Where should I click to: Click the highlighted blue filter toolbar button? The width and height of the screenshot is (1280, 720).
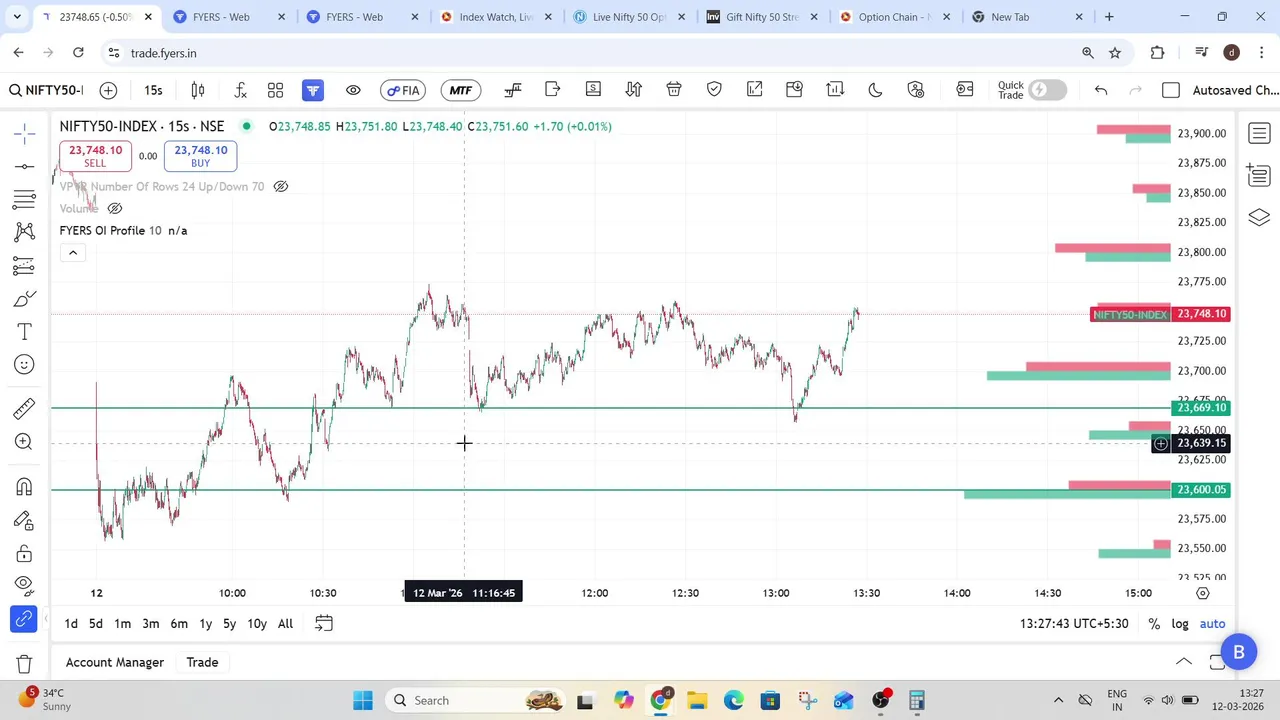coord(313,90)
